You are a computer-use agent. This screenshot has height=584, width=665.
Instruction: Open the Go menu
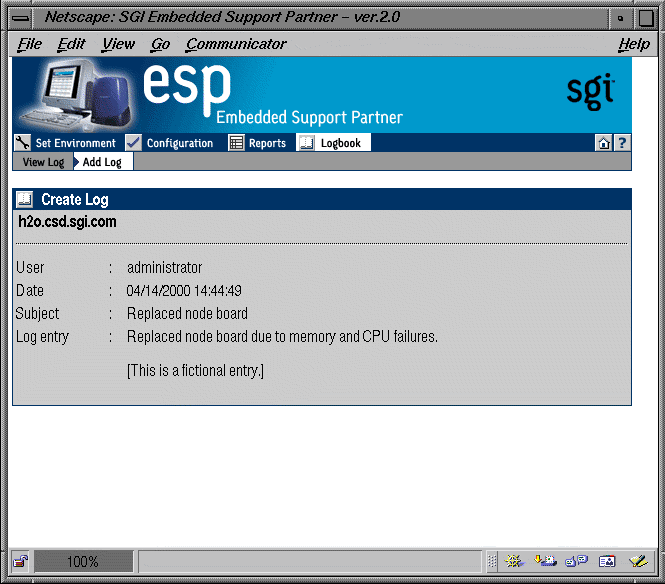(x=160, y=44)
